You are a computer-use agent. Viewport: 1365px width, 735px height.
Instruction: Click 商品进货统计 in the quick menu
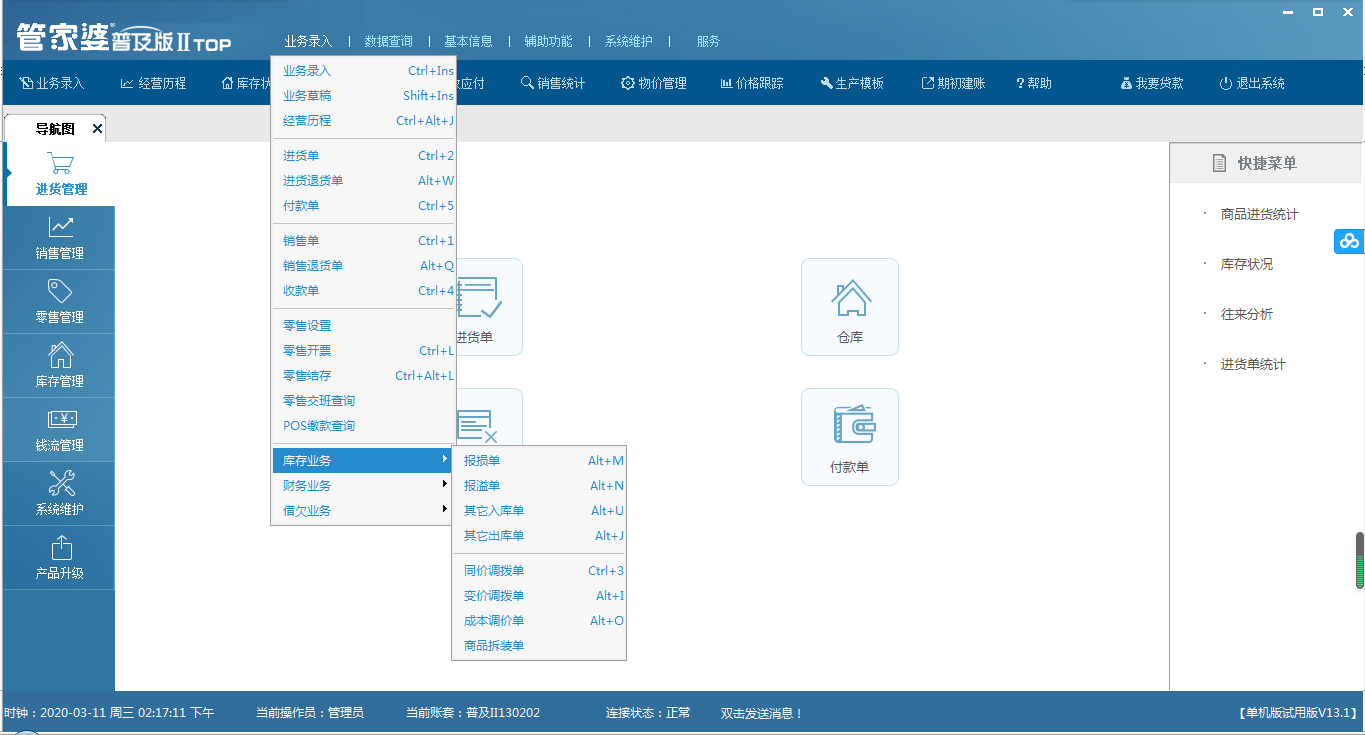[1259, 214]
